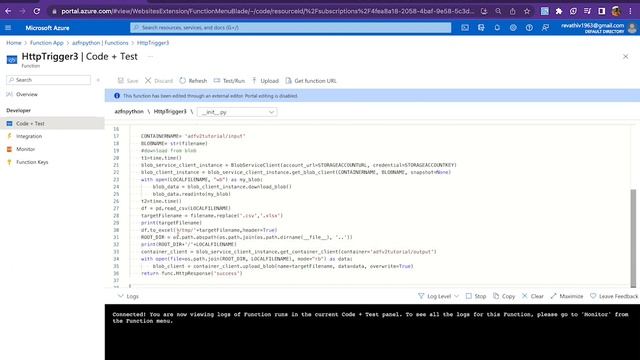Click the code editor vertical scrollbar
This screenshot has height=360, width=640.
coord(633,238)
